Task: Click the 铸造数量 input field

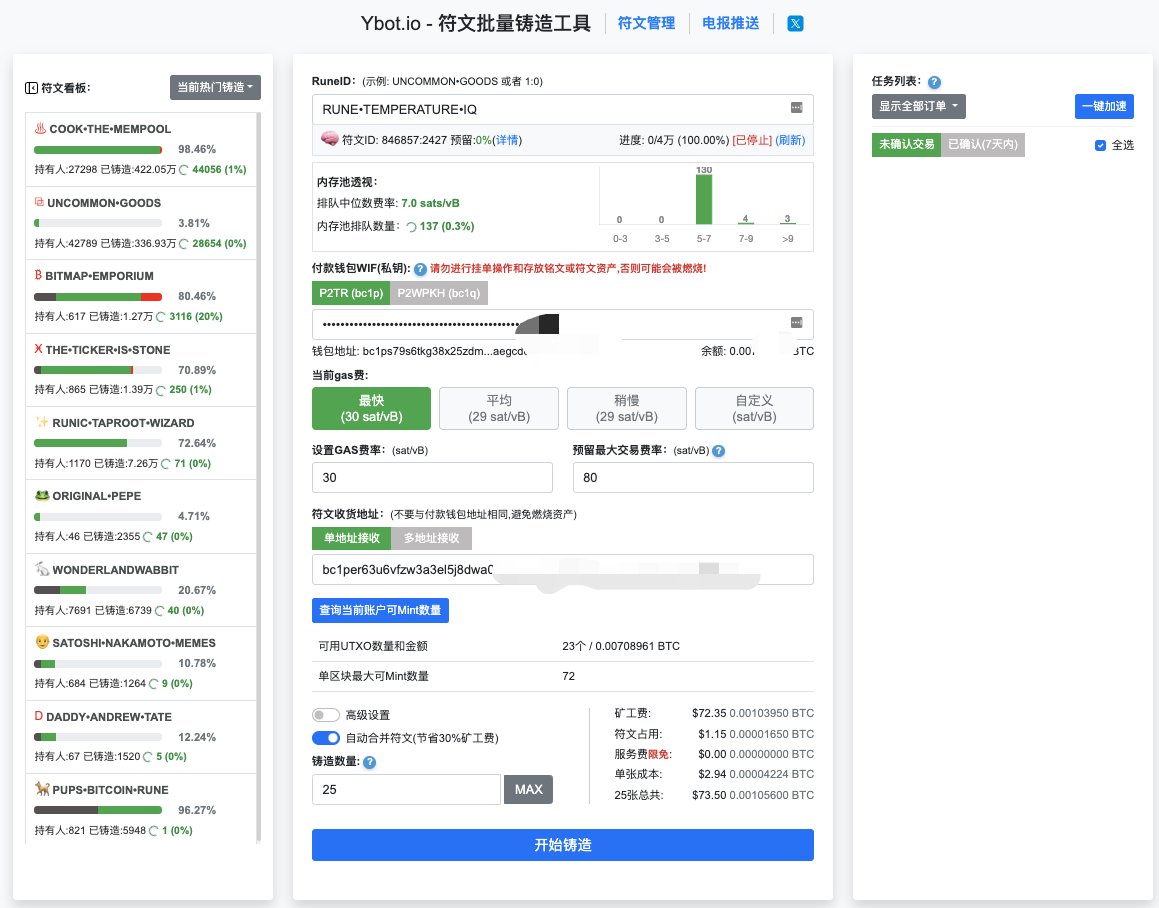Action: (x=406, y=790)
